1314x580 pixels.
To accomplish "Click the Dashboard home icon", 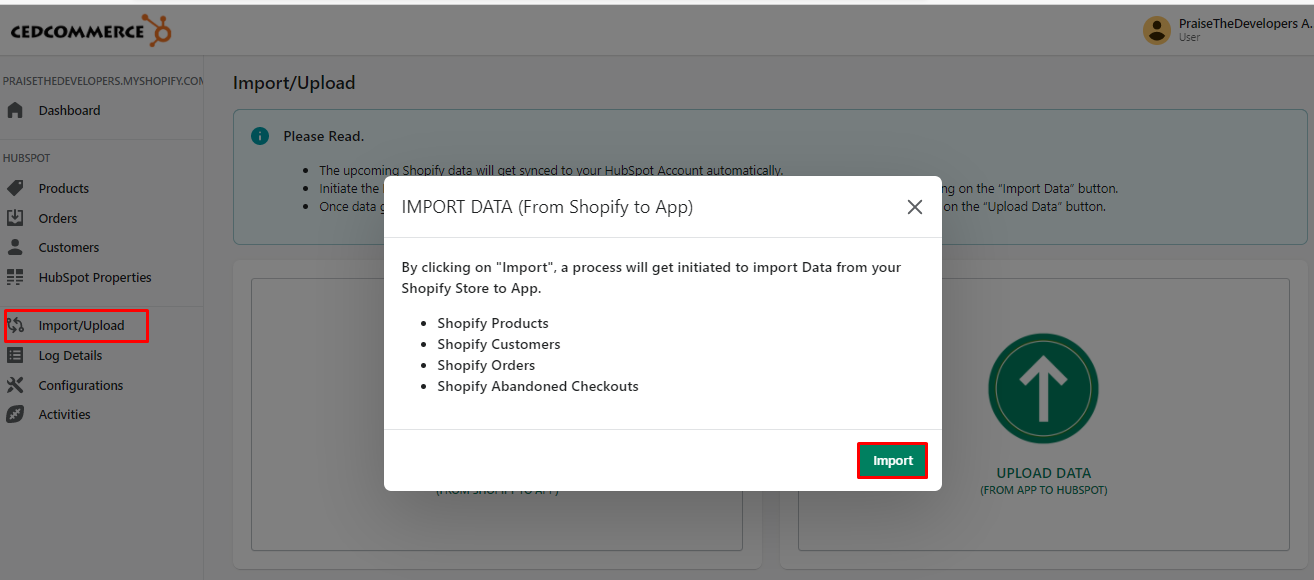I will tap(15, 111).
